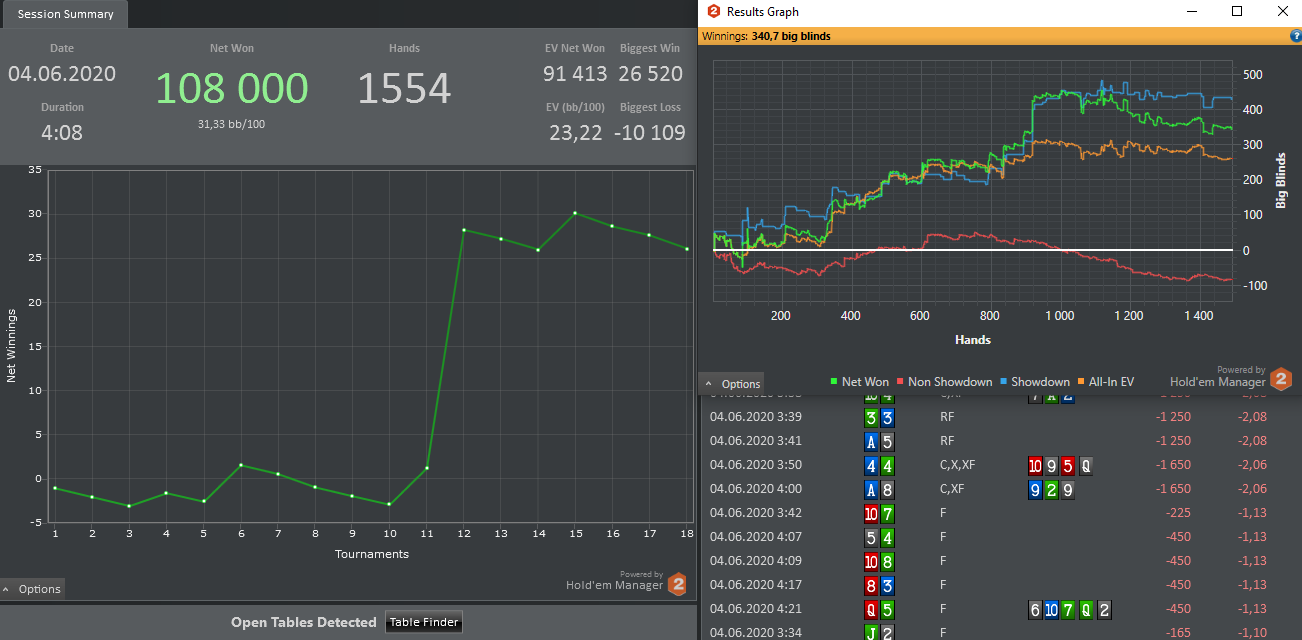Click the green 4 card in the 4:07 row

pyautogui.click(x=886, y=537)
